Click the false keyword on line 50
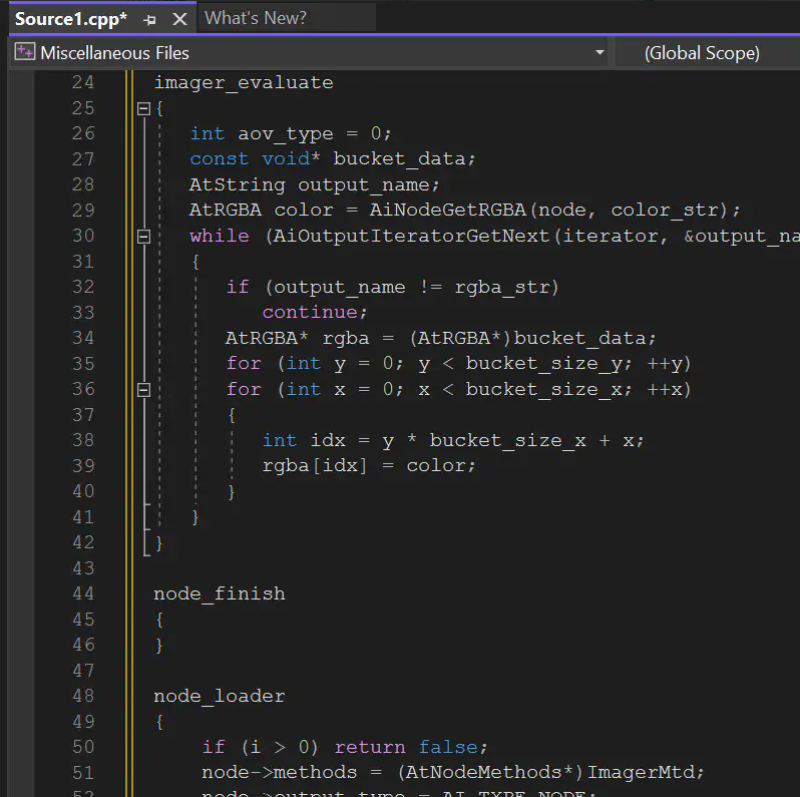The width and height of the screenshot is (800, 797). (x=448, y=748)
